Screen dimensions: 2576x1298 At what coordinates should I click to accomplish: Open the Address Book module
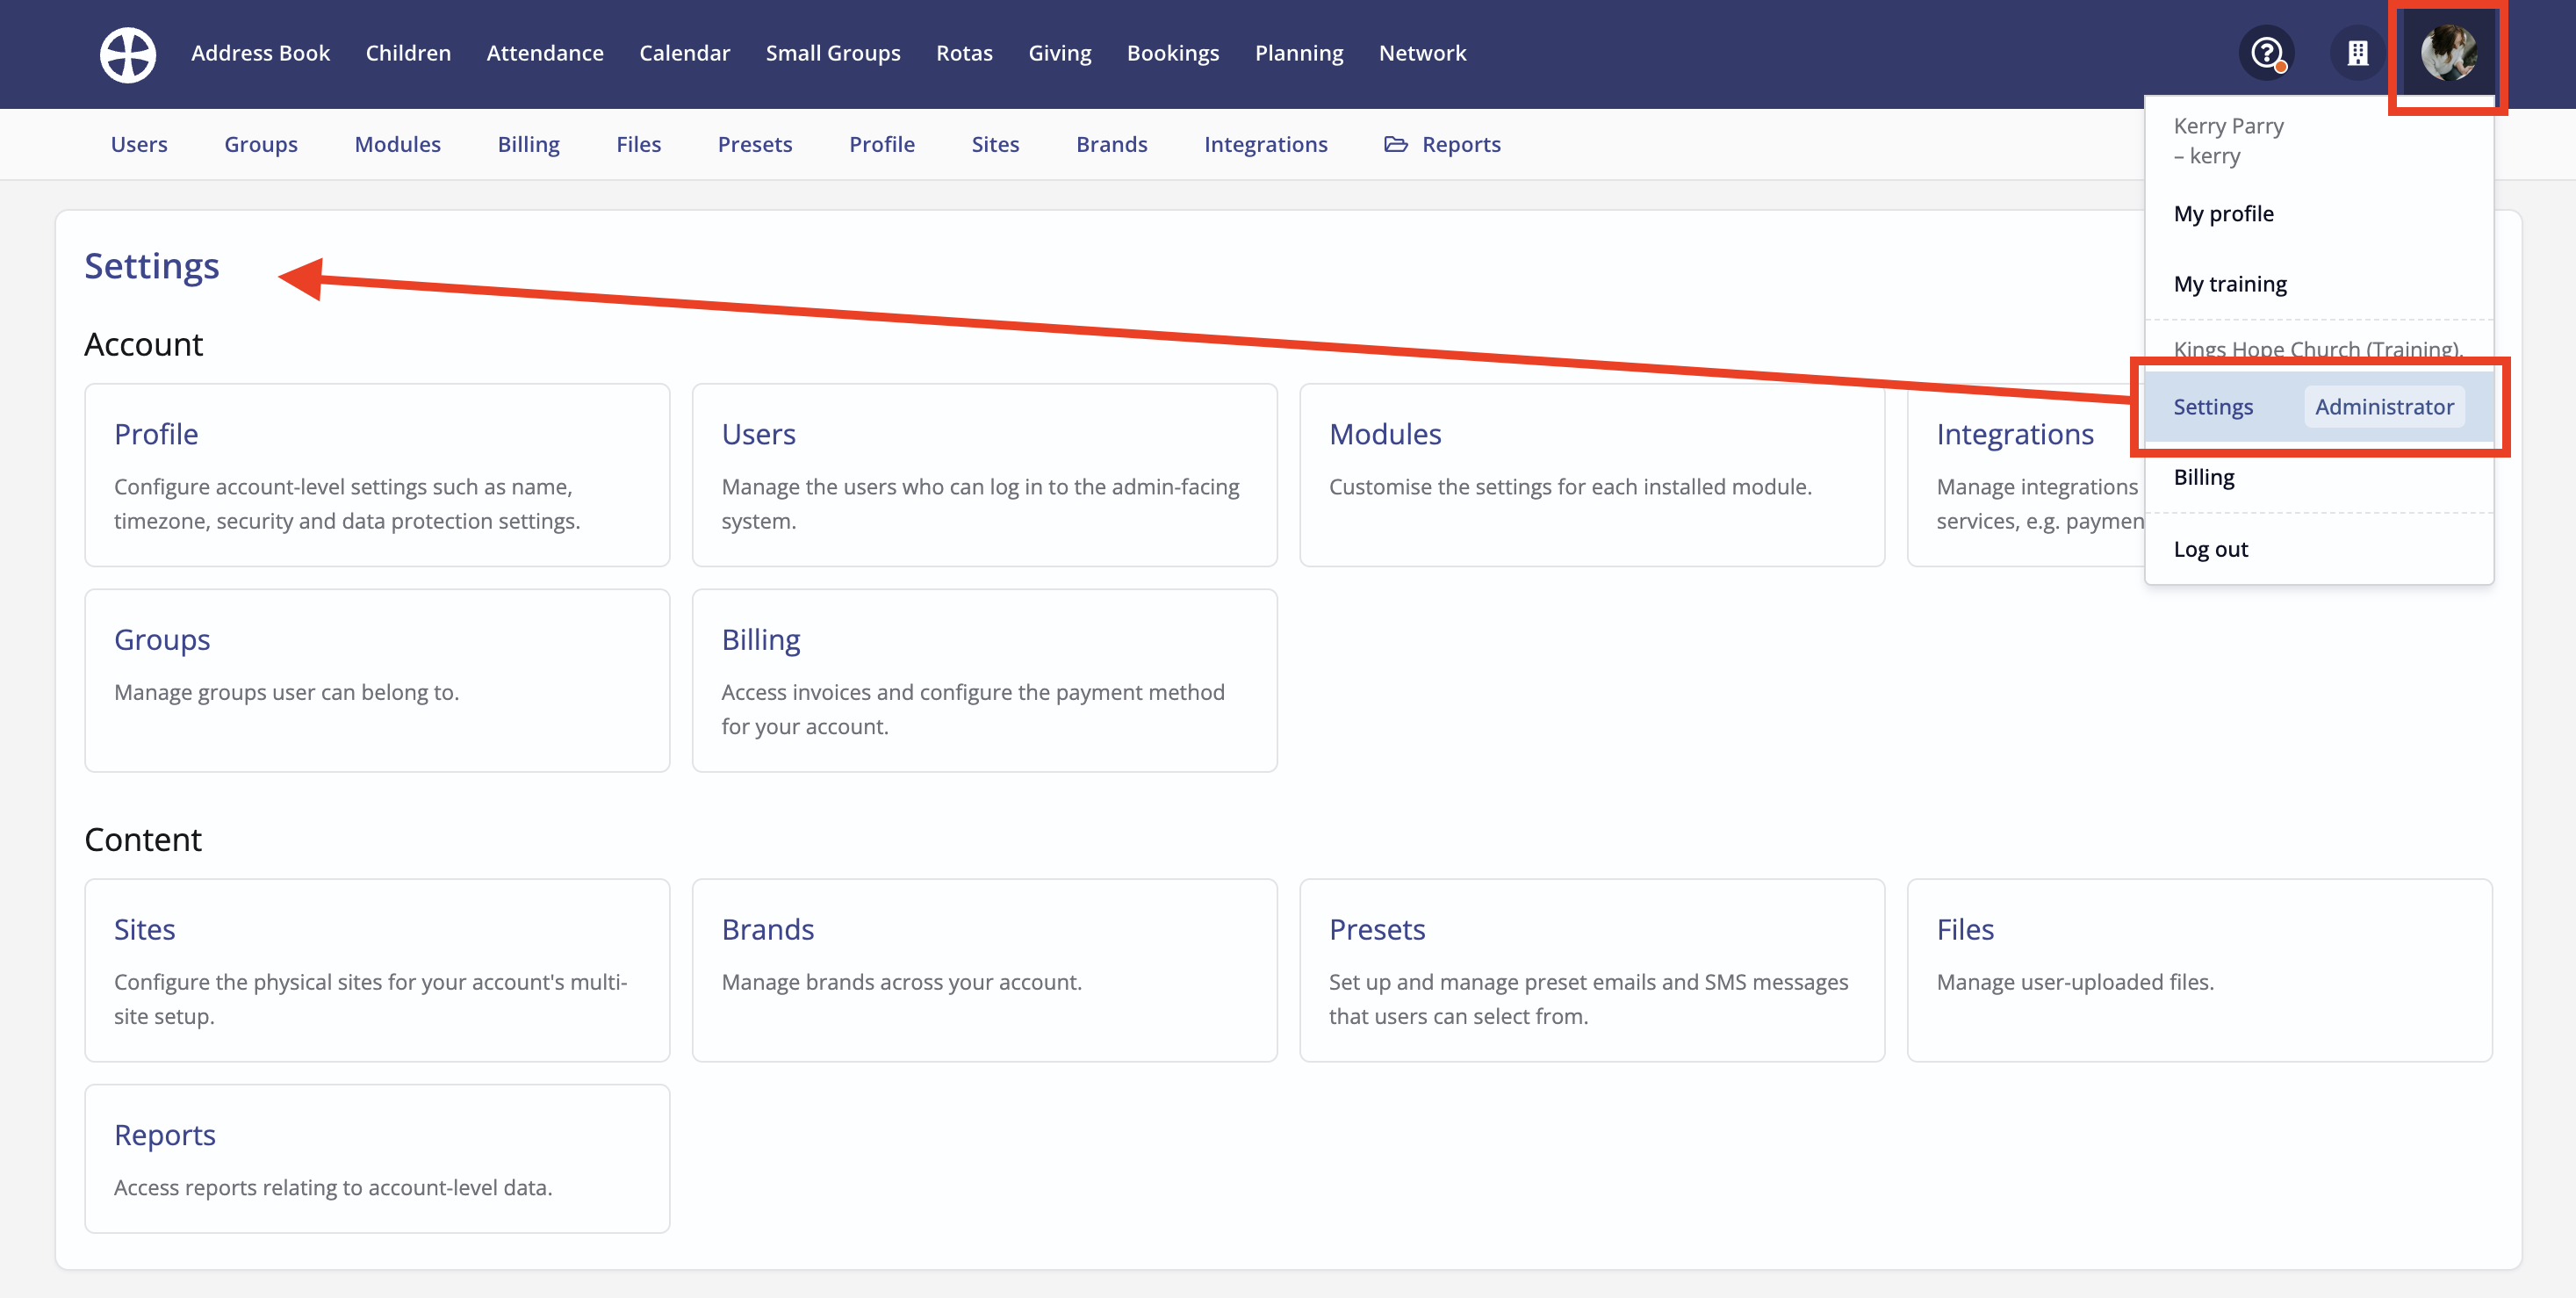click(260, 53)
